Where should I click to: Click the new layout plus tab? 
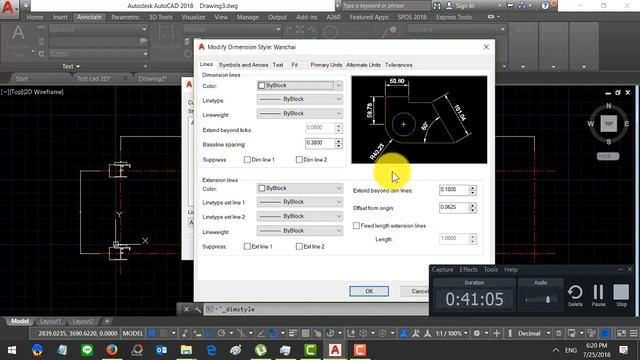pyautogui.click(x=107, y=321)
